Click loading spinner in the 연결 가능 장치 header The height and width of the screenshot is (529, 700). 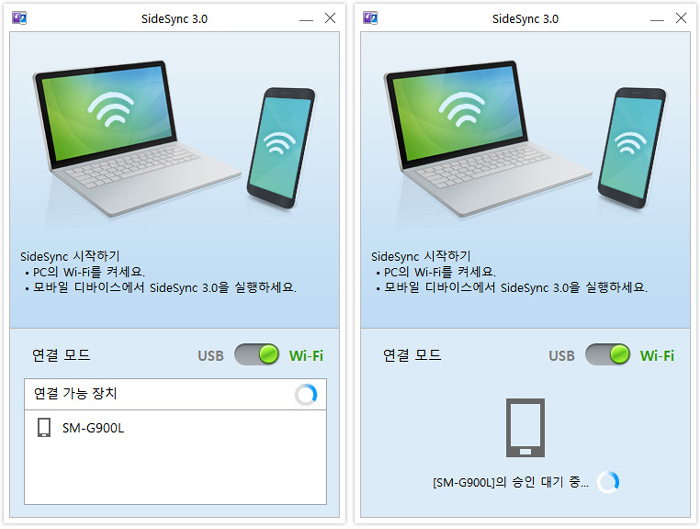[306, 395]
